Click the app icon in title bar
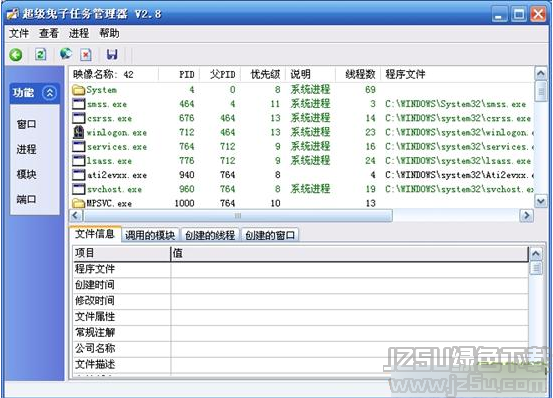The height and width of the screenshot is (398, 553). (x=13, y=14)
